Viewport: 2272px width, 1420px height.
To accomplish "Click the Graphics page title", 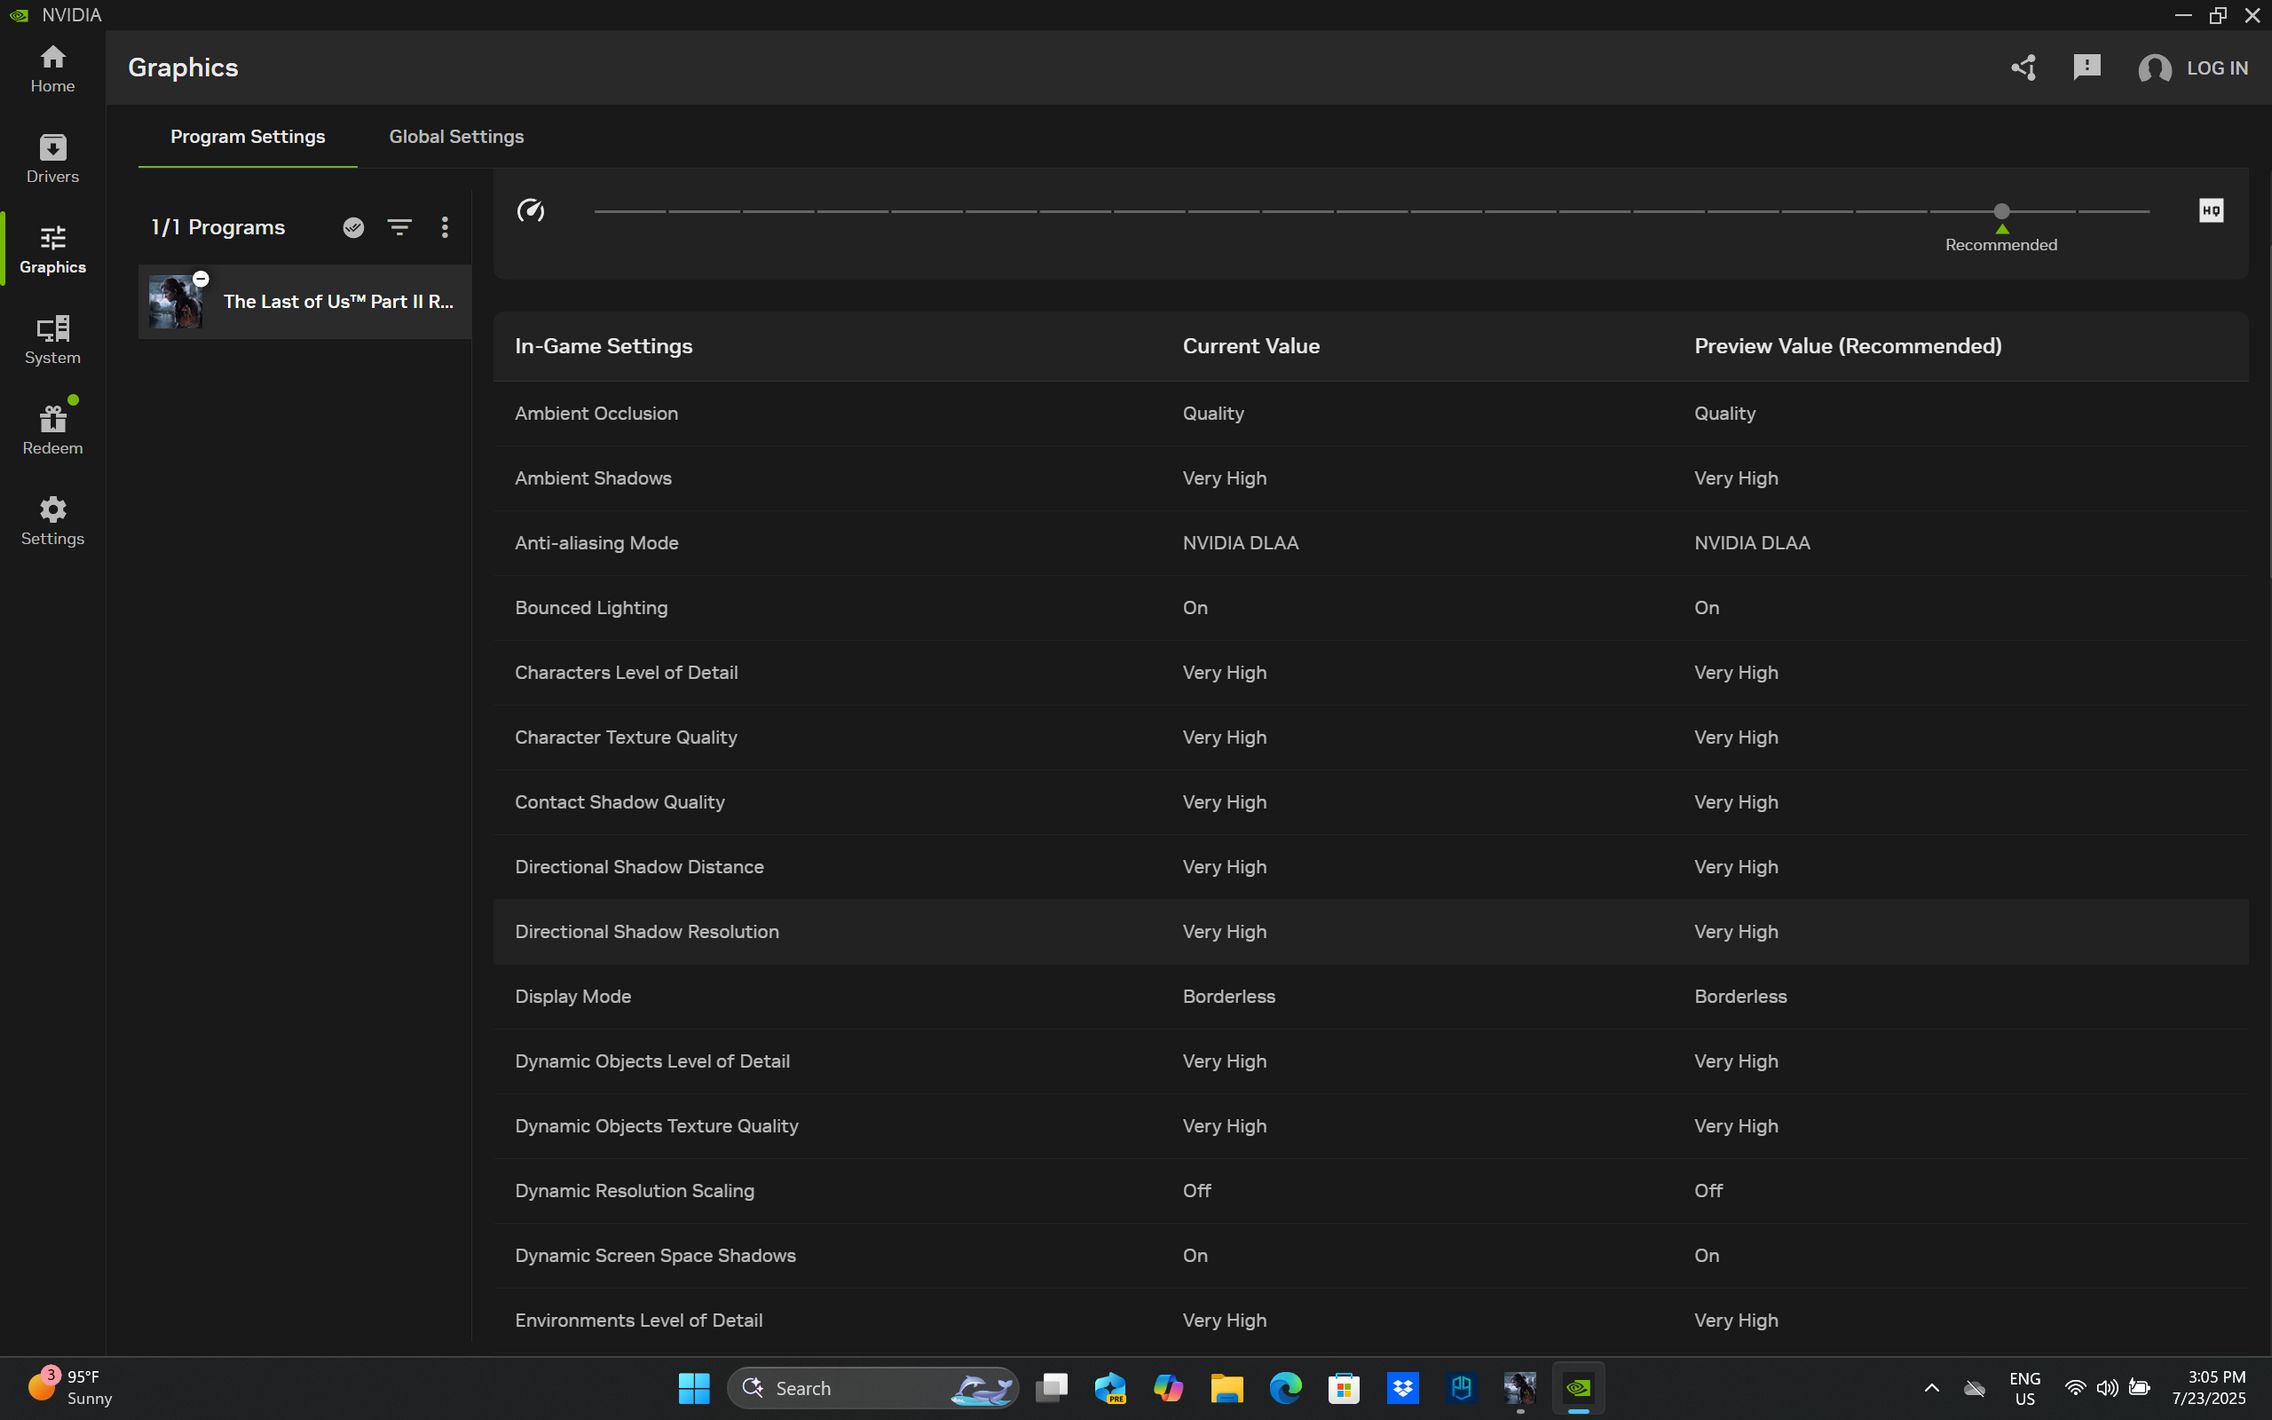I will (183, 68).
